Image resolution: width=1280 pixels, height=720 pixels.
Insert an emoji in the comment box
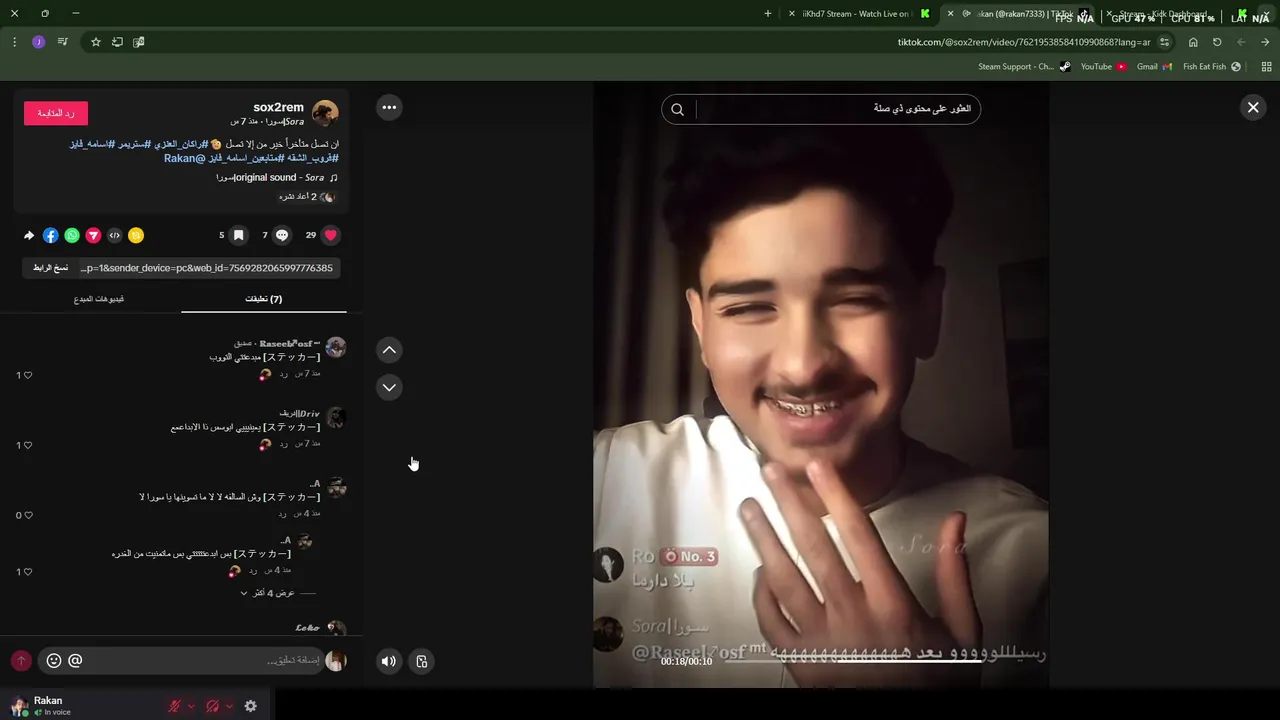[x=54, y=661]
